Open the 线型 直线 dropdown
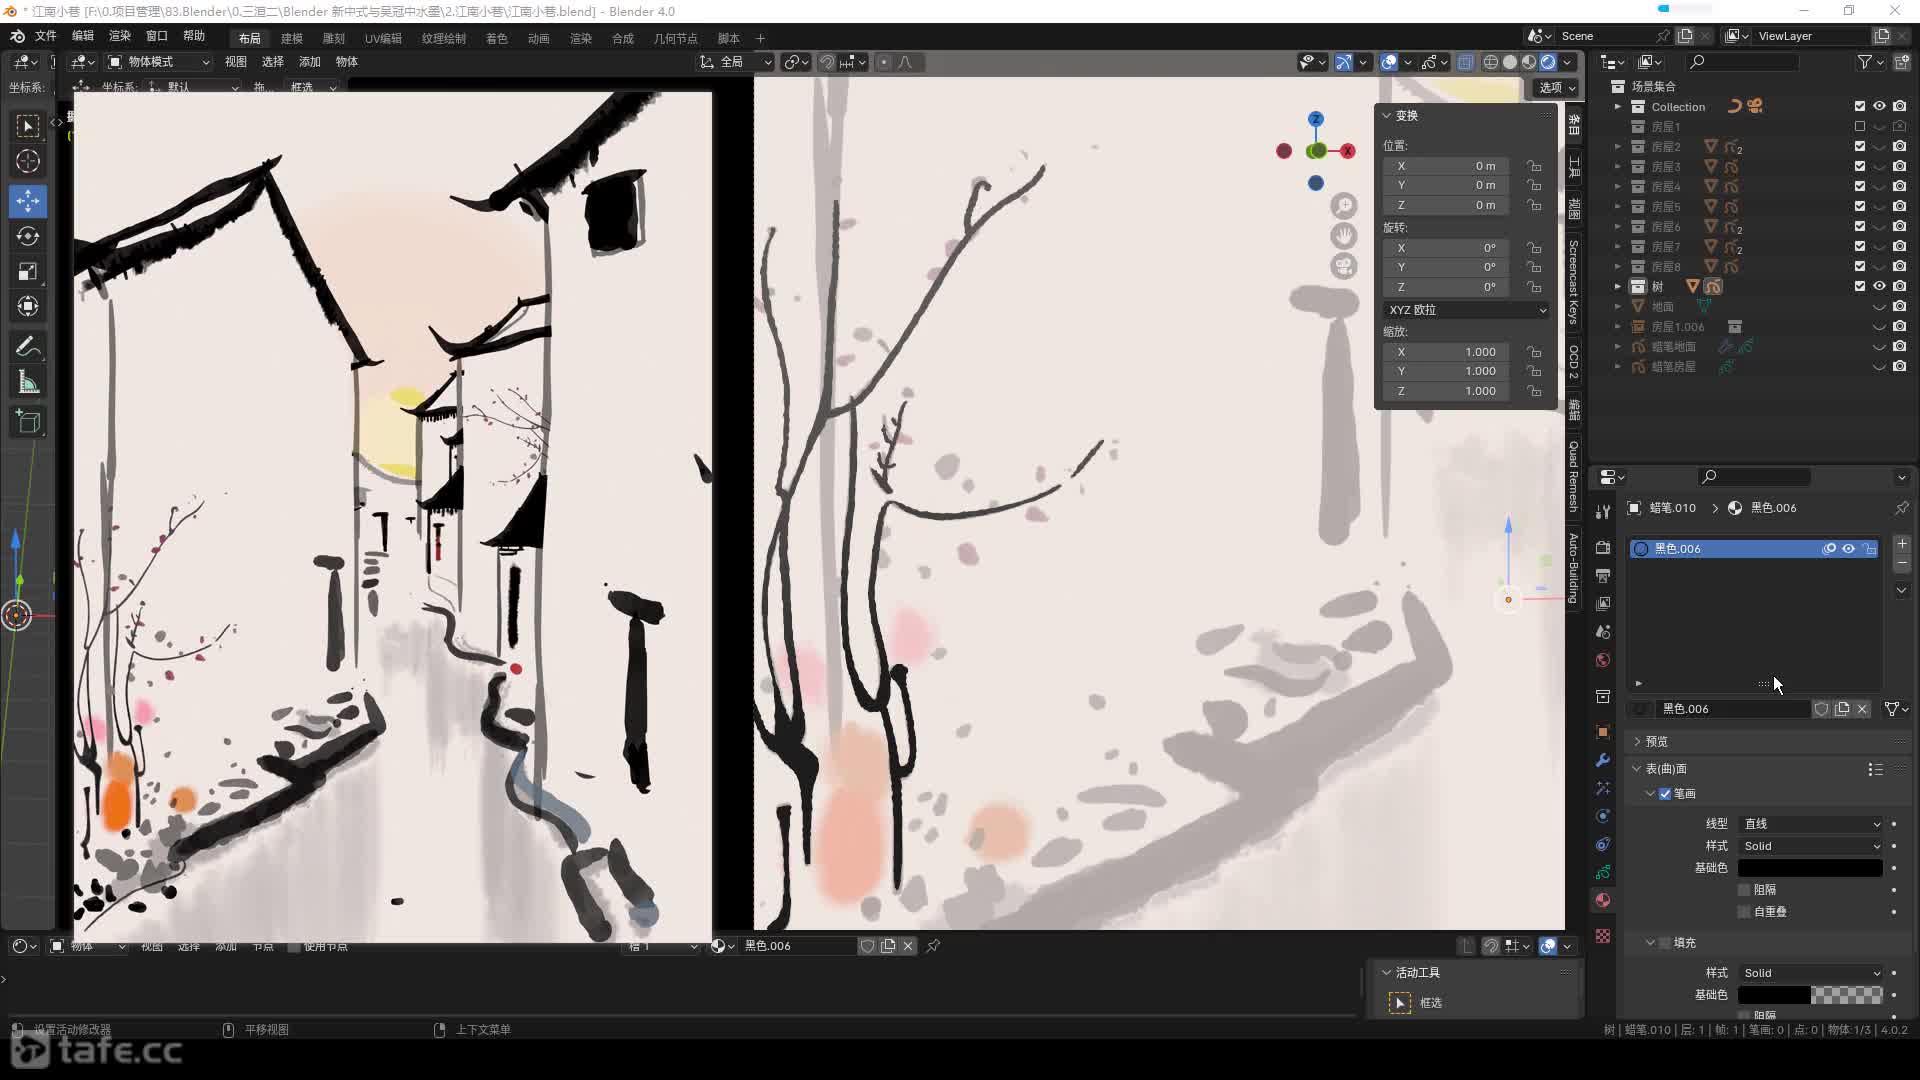Image resolution: width=1920 pixels, height=1080 pixels. (x=1811, y=824)
